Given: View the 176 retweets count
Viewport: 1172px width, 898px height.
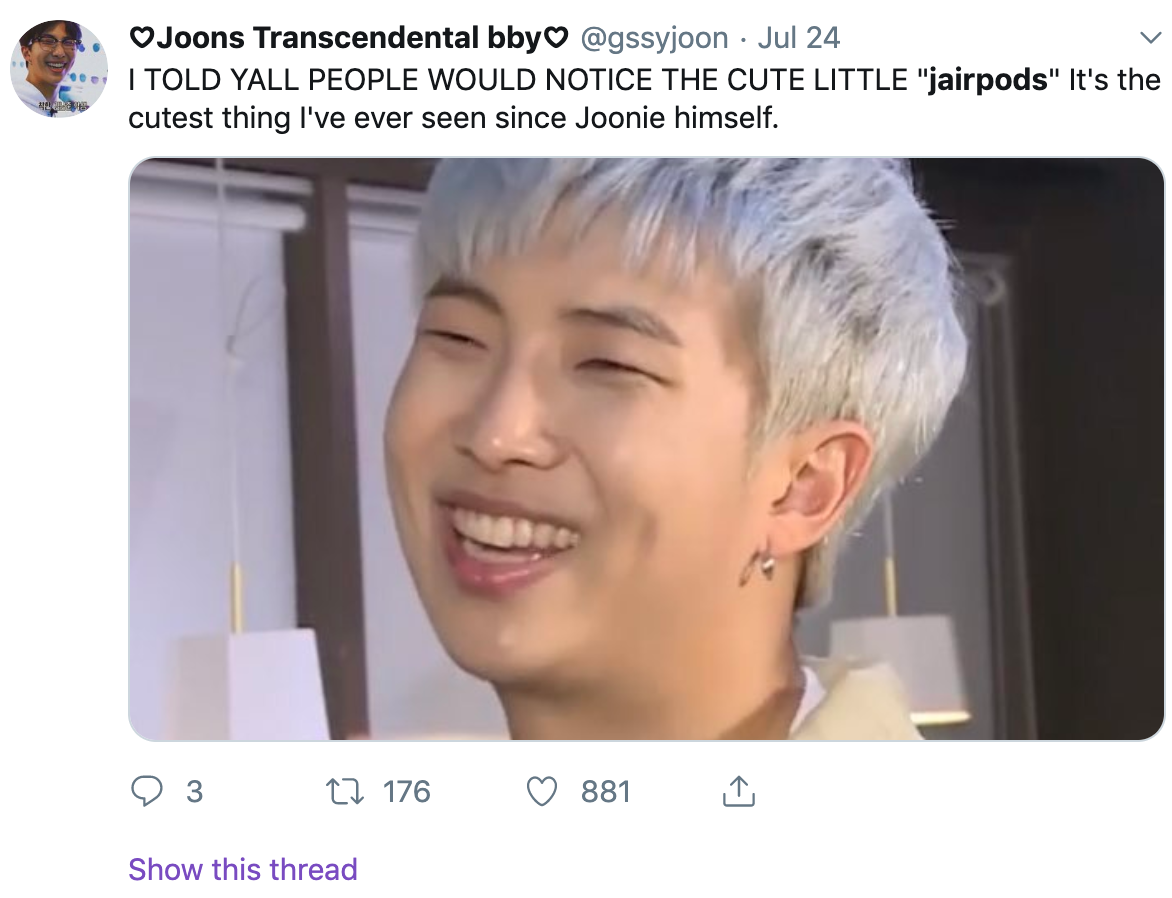Looking at the screenshot, I should 407,791.
